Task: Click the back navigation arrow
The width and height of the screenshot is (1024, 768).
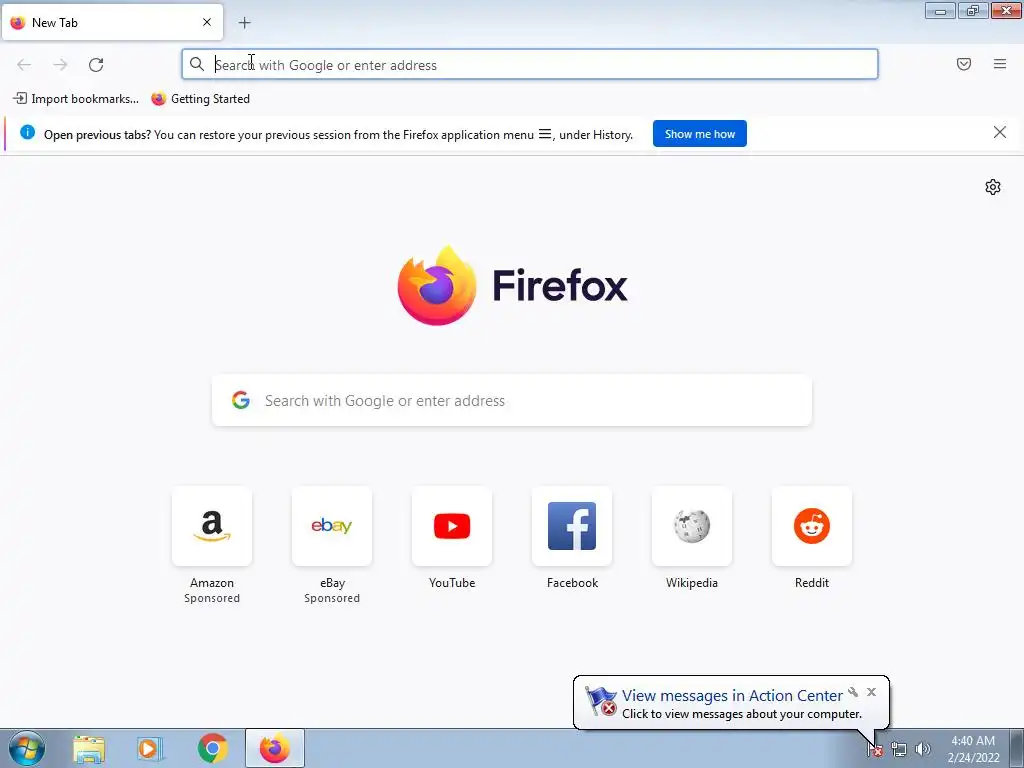Action: click(24, 65)
